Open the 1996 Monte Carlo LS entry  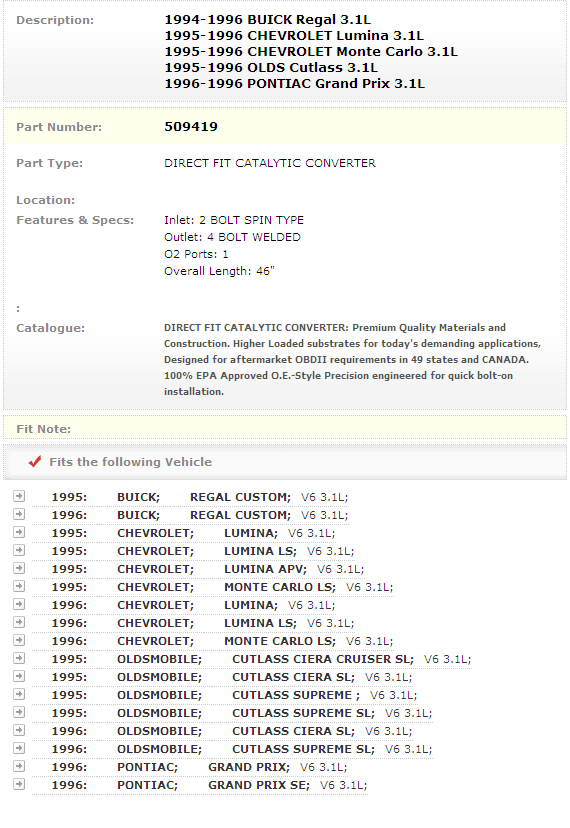coord(222,641)
